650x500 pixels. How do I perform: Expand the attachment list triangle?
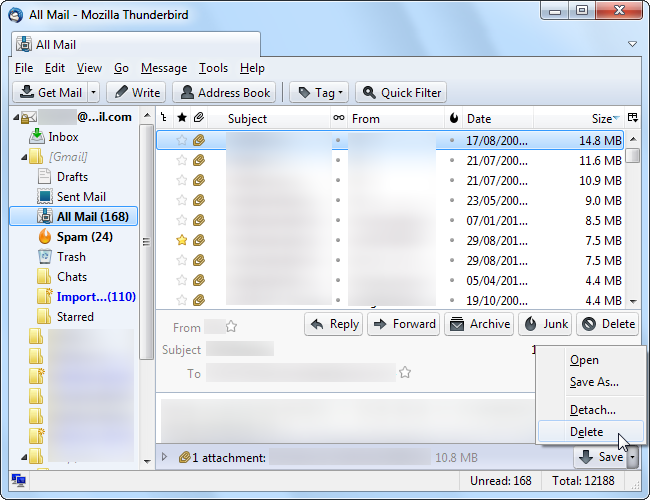coord(164,457)
